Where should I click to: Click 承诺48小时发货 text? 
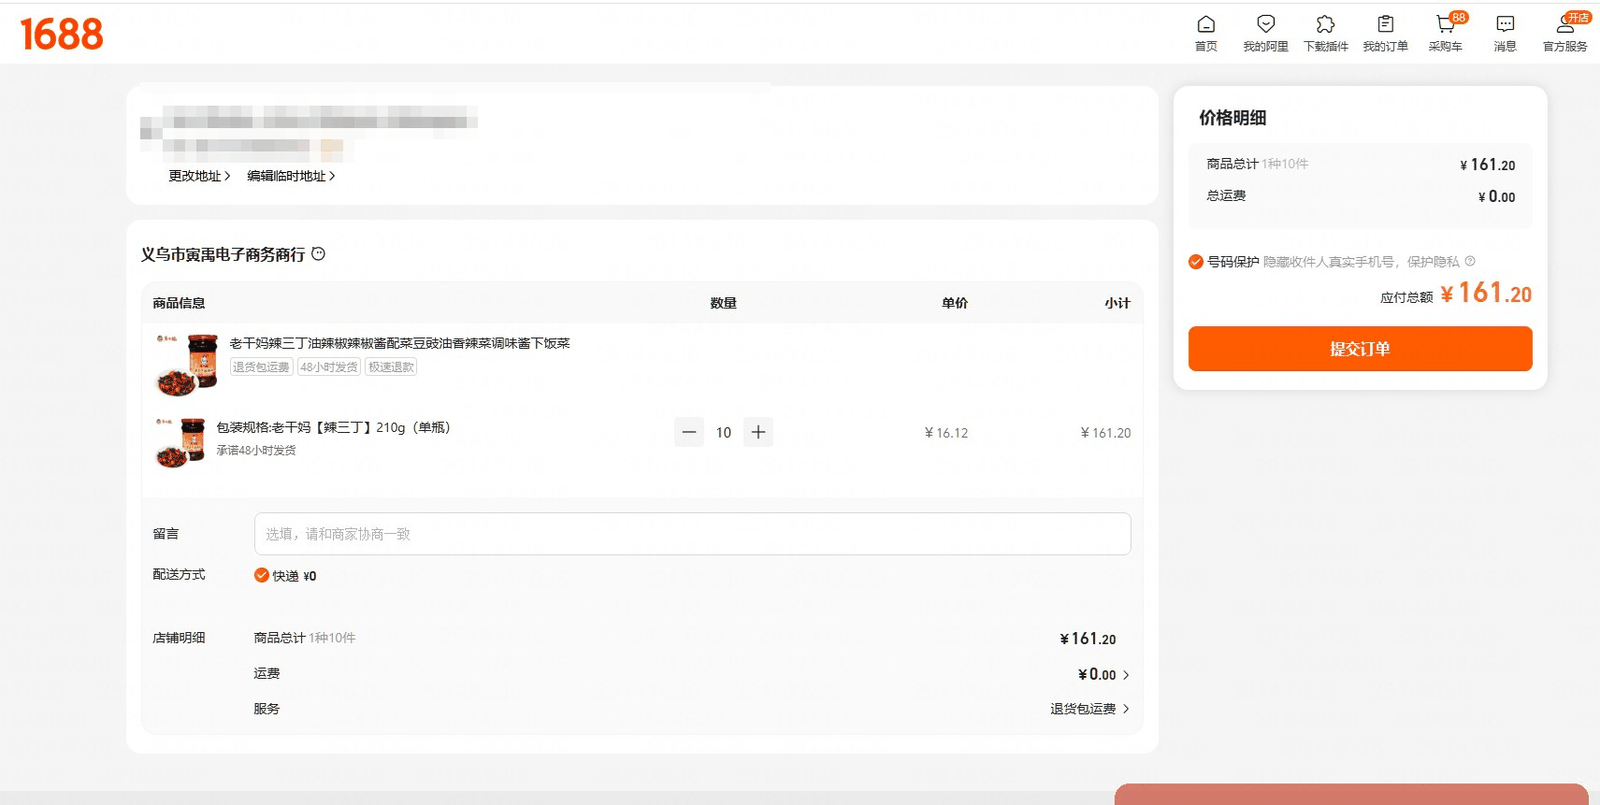[256, 450]
